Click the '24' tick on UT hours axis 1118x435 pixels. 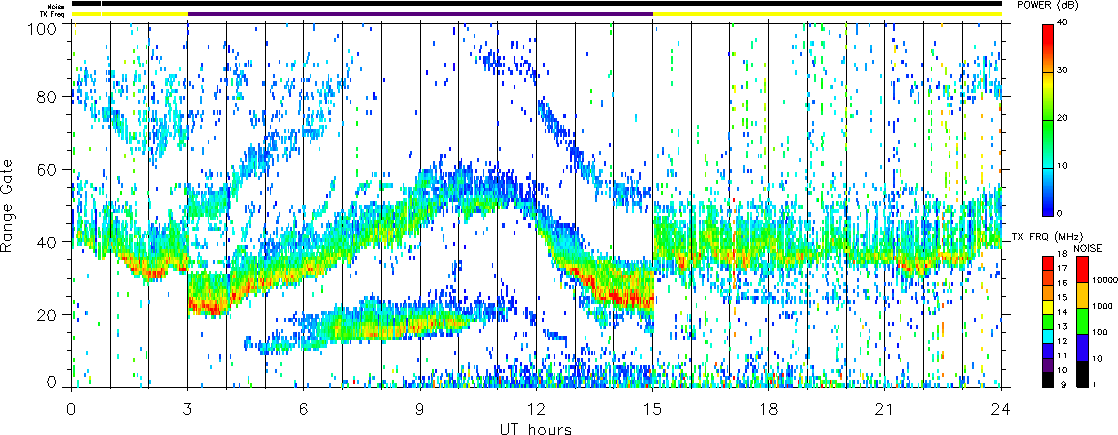coord(1001,409)
